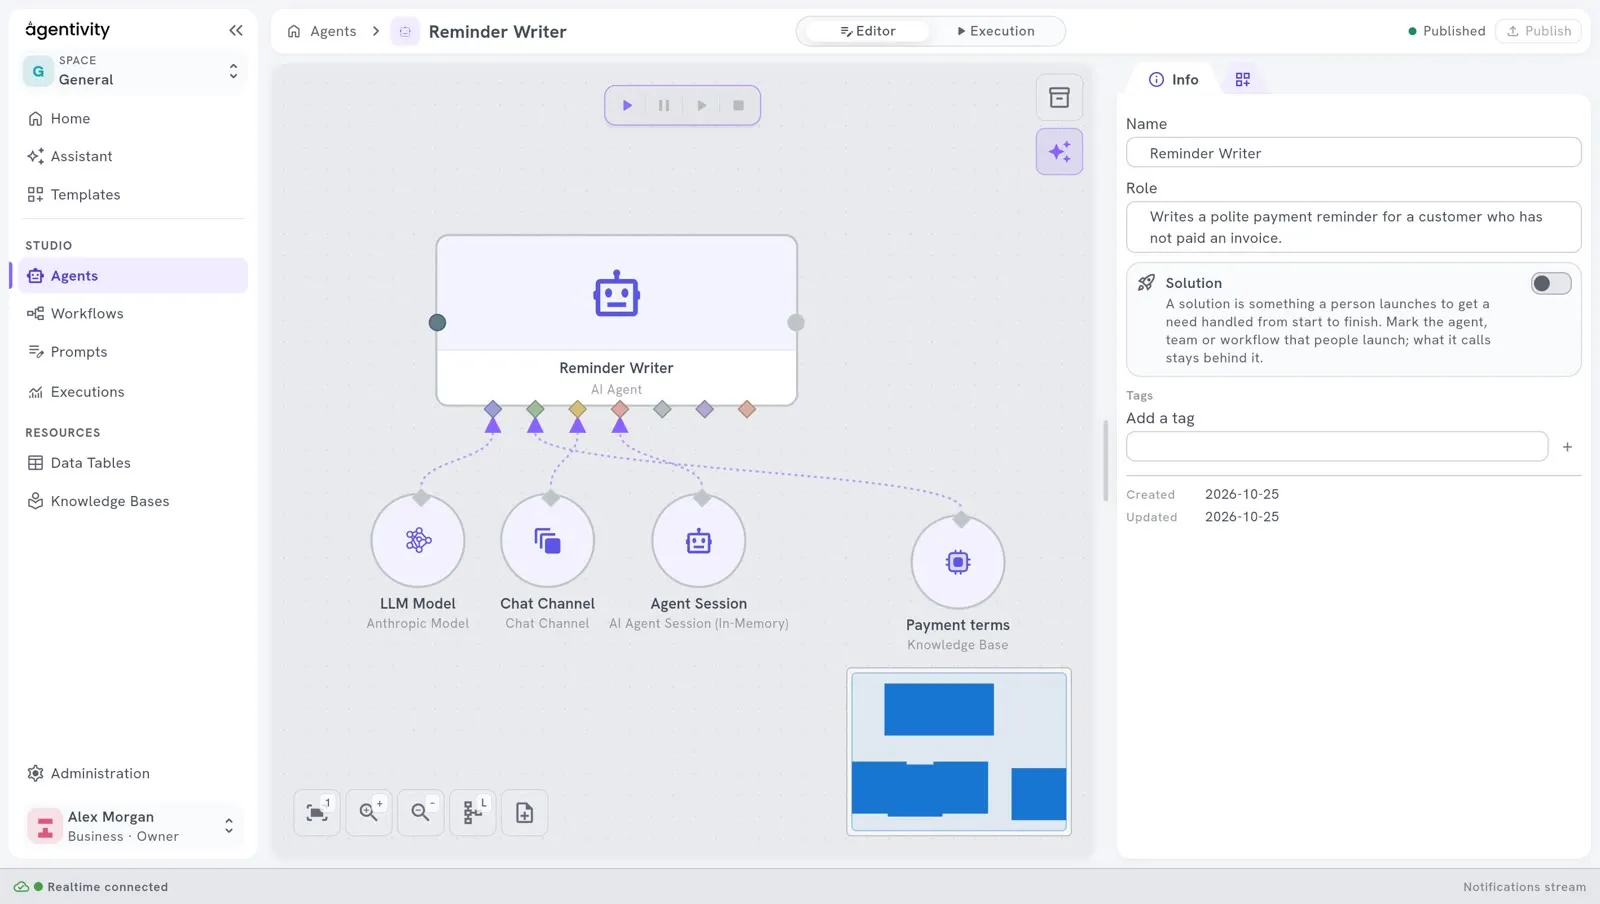The height and width of the screenshot is (904, 1600).
Task: Click the play button in canvas controls
Action: click(627, 105)
